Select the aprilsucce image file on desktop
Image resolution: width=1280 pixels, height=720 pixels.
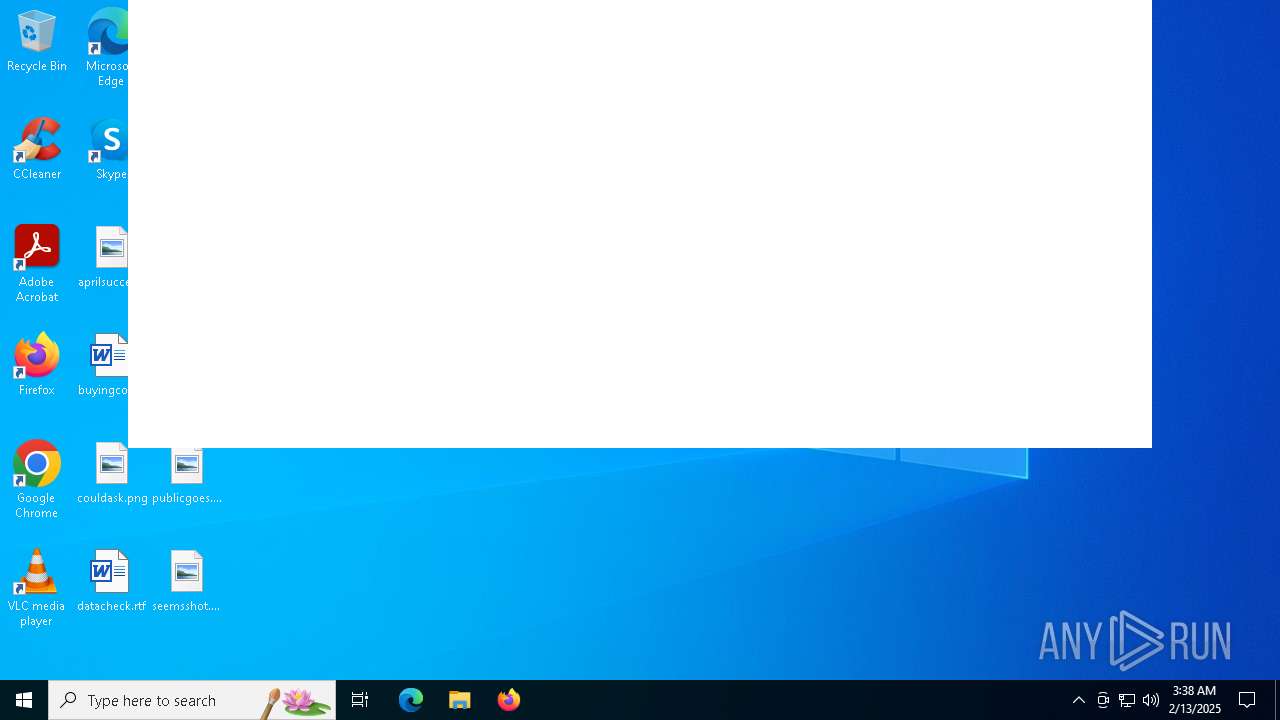coord(104,257)
